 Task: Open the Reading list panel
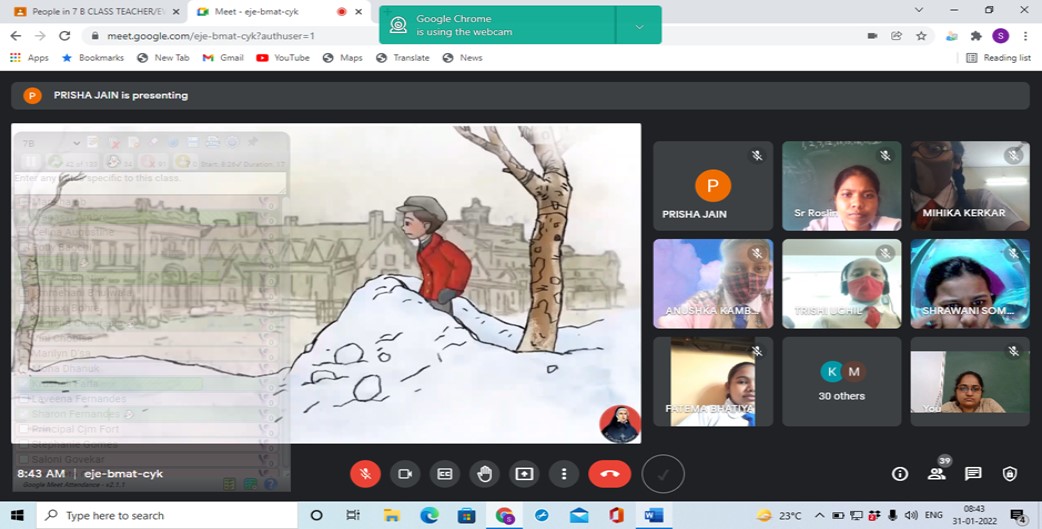pyautogui.click(x=999, y=58)
